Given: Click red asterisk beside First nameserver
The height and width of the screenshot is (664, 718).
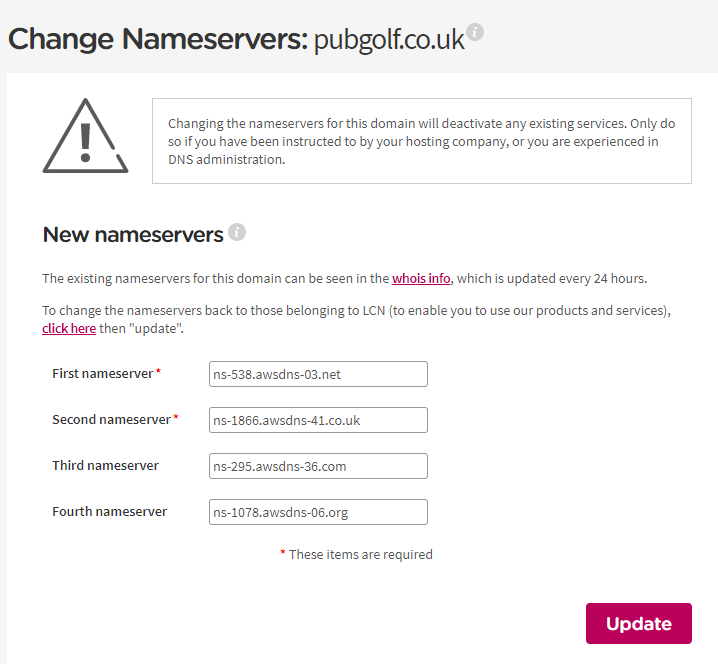Looking at the screenshot, I should pos(158,370).
